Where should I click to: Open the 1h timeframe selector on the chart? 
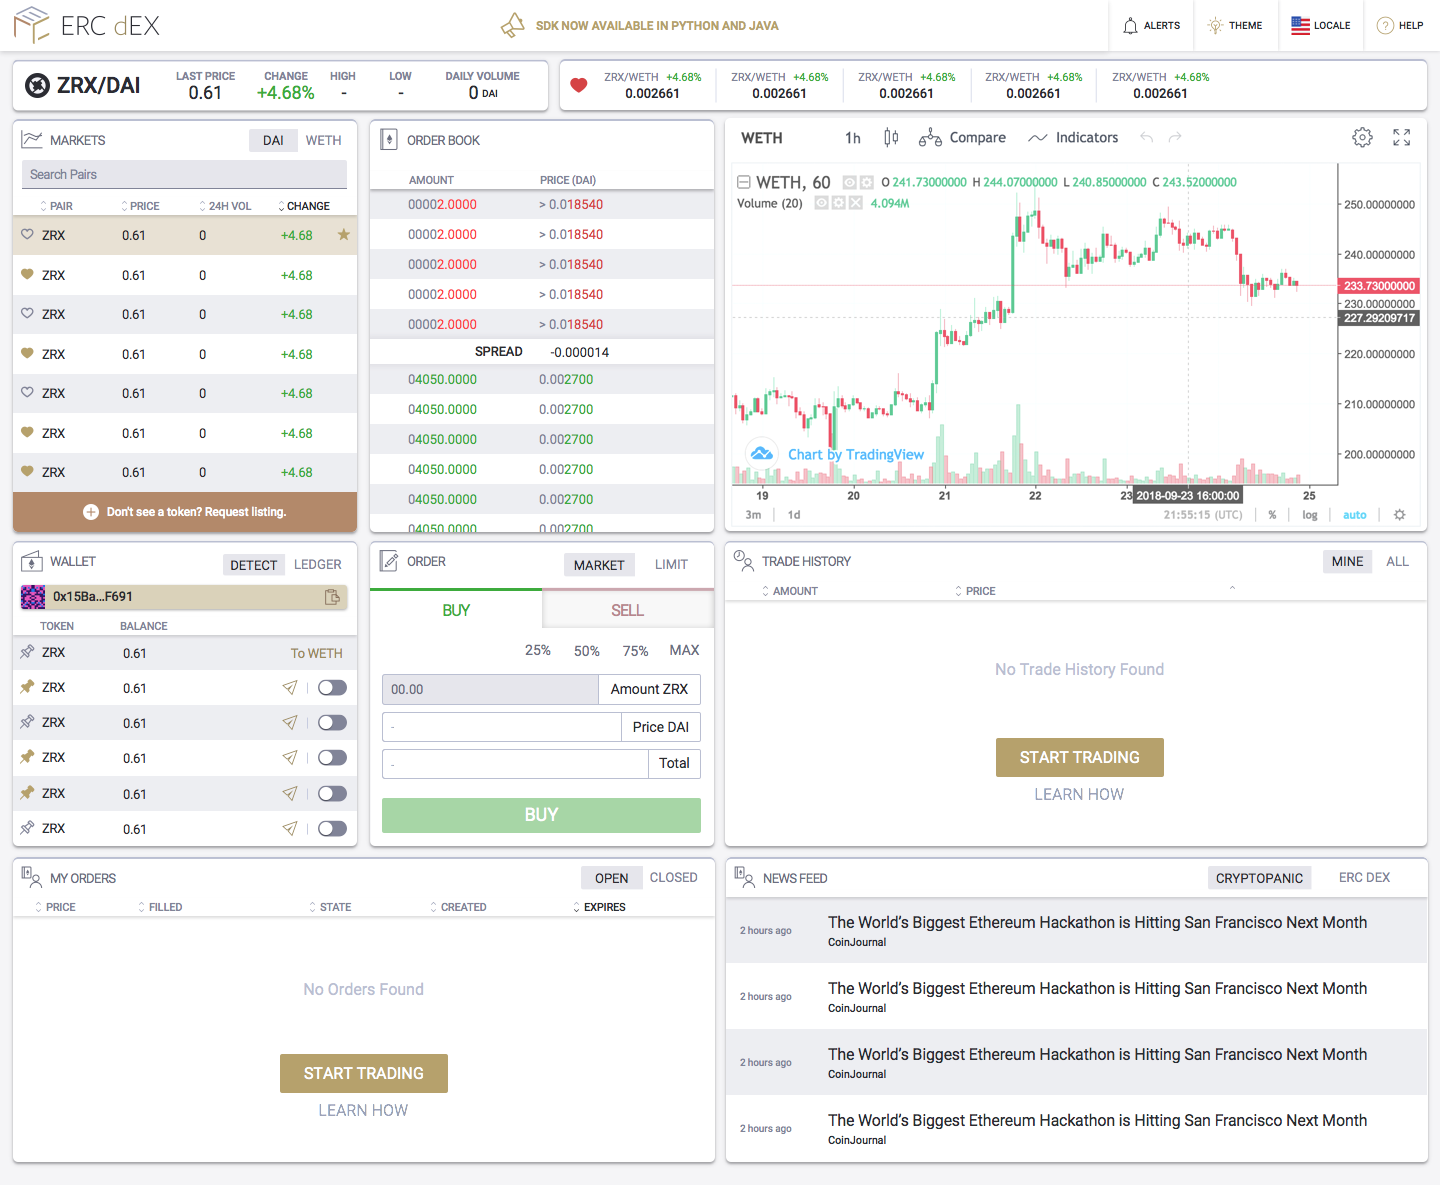click(852, 137)
